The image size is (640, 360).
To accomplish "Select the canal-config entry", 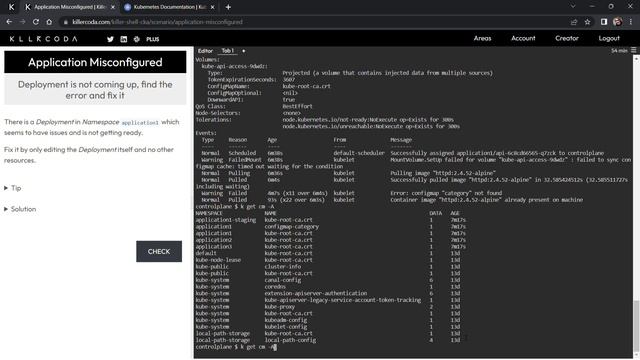I will click(282, 280).
